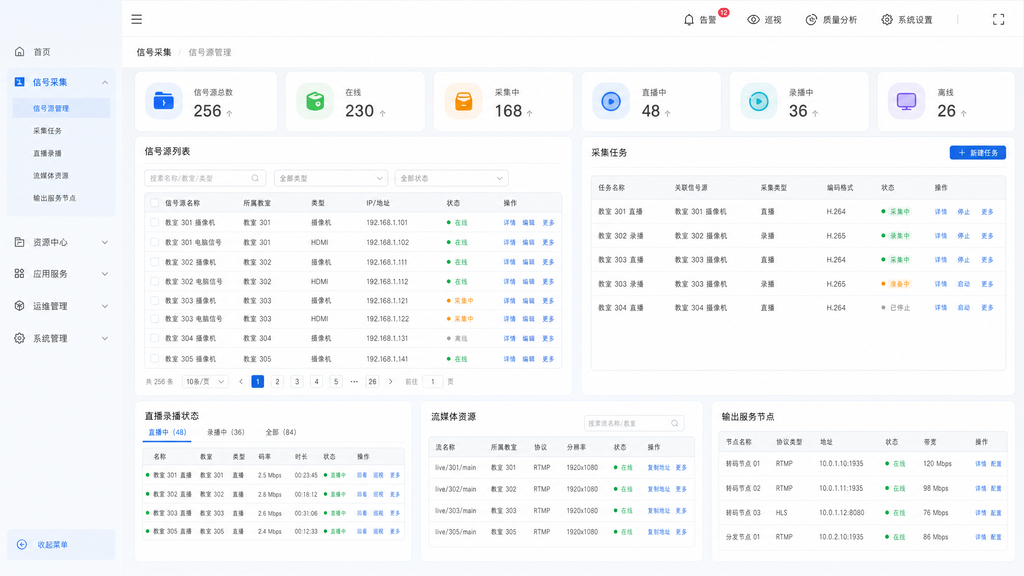Go to page 2 in pagination
This screenshot has width=1024, height=576.
[x=278, y=381]
